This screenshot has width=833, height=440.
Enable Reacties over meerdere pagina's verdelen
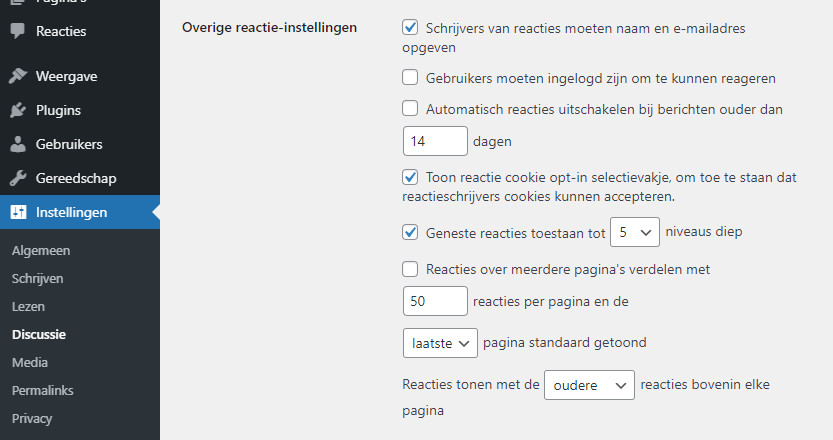pyautogui.click(x=410, y=269)
